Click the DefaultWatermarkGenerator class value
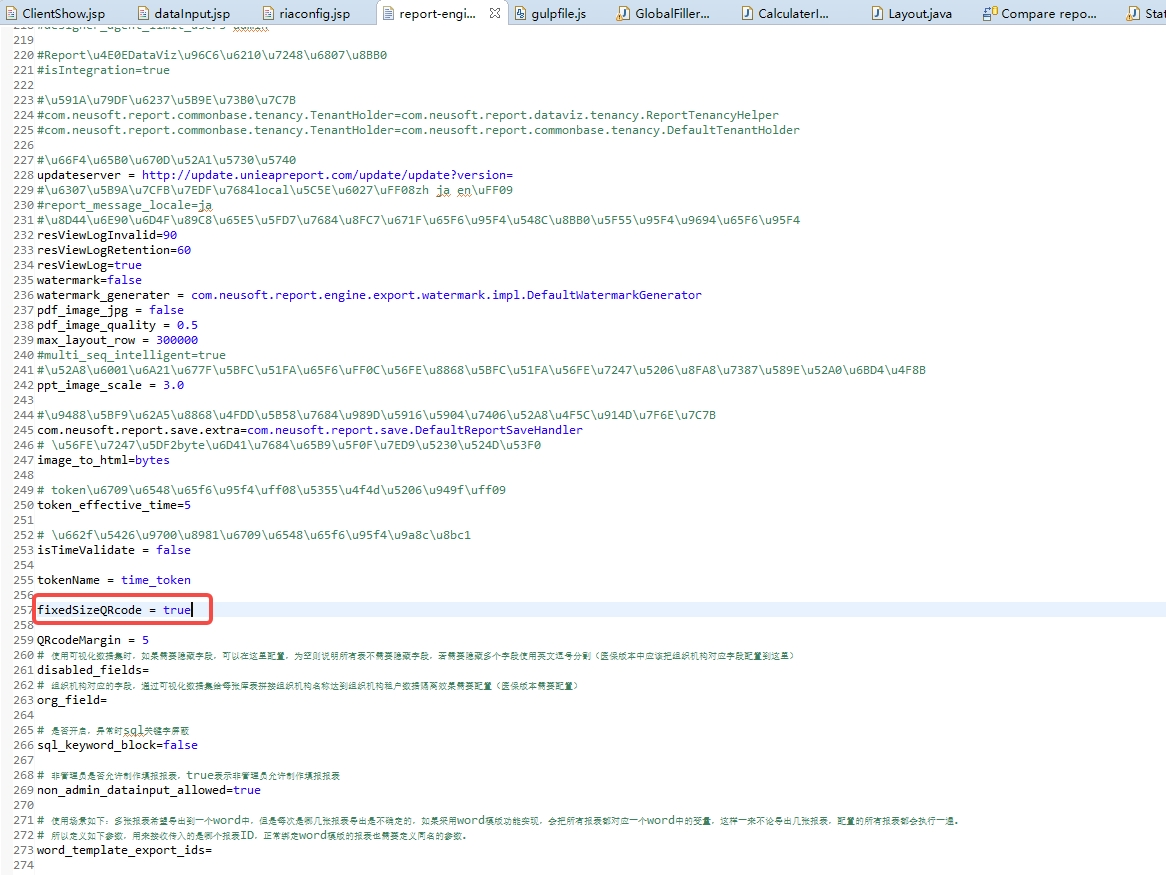Image resolution: width=1166 pixels, height=875 pixels. click(x=446, y=294)
